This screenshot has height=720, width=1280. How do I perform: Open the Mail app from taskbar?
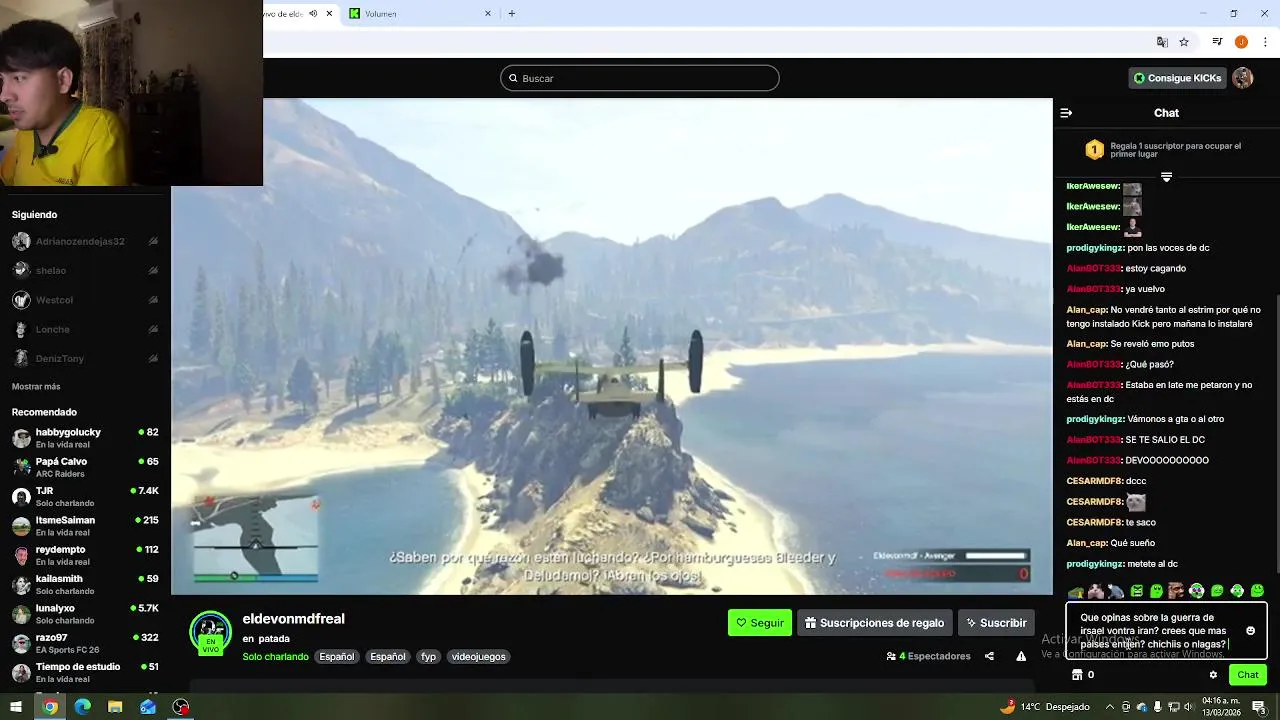(x=148, y=707)
